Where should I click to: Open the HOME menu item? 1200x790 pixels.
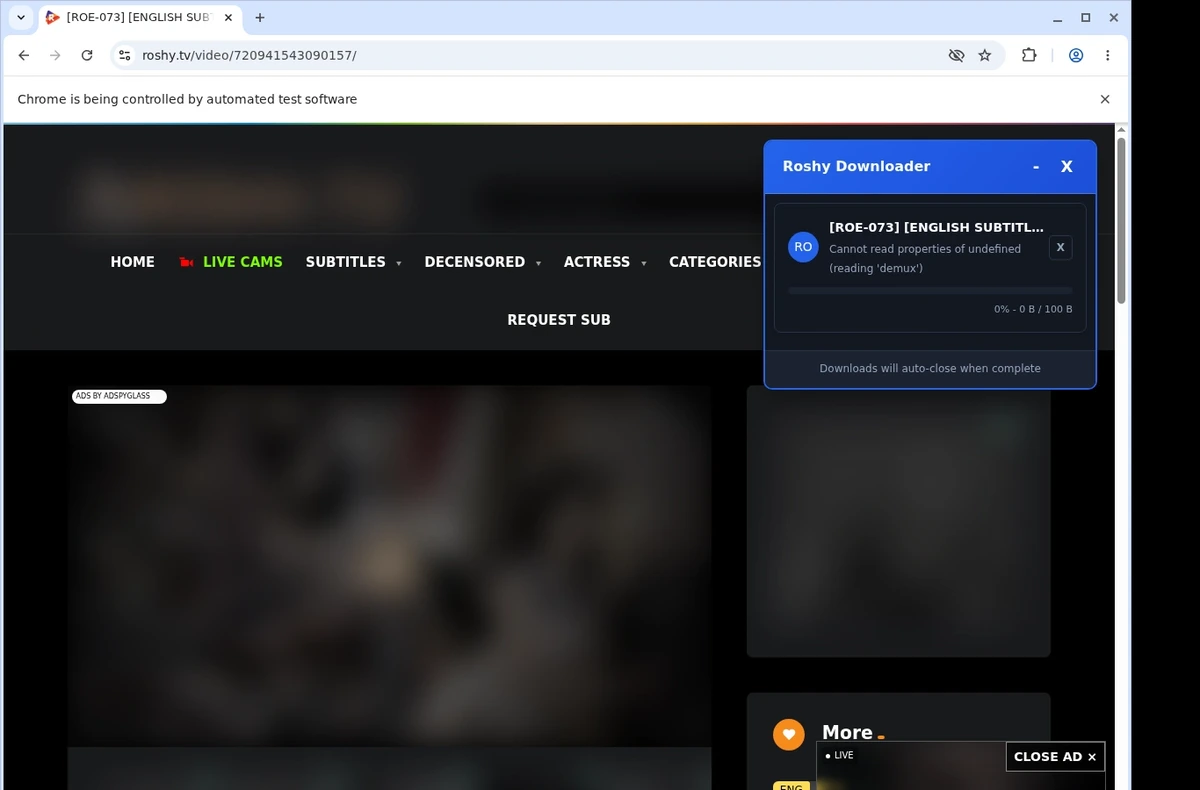[132, 262]
